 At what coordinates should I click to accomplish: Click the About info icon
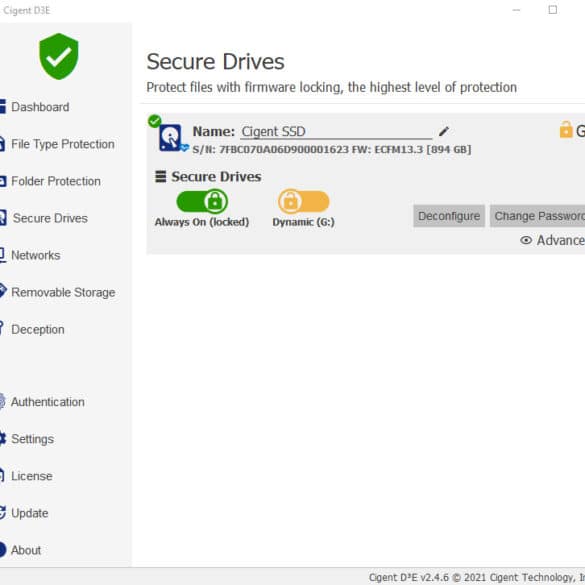[x=3, y=550]
